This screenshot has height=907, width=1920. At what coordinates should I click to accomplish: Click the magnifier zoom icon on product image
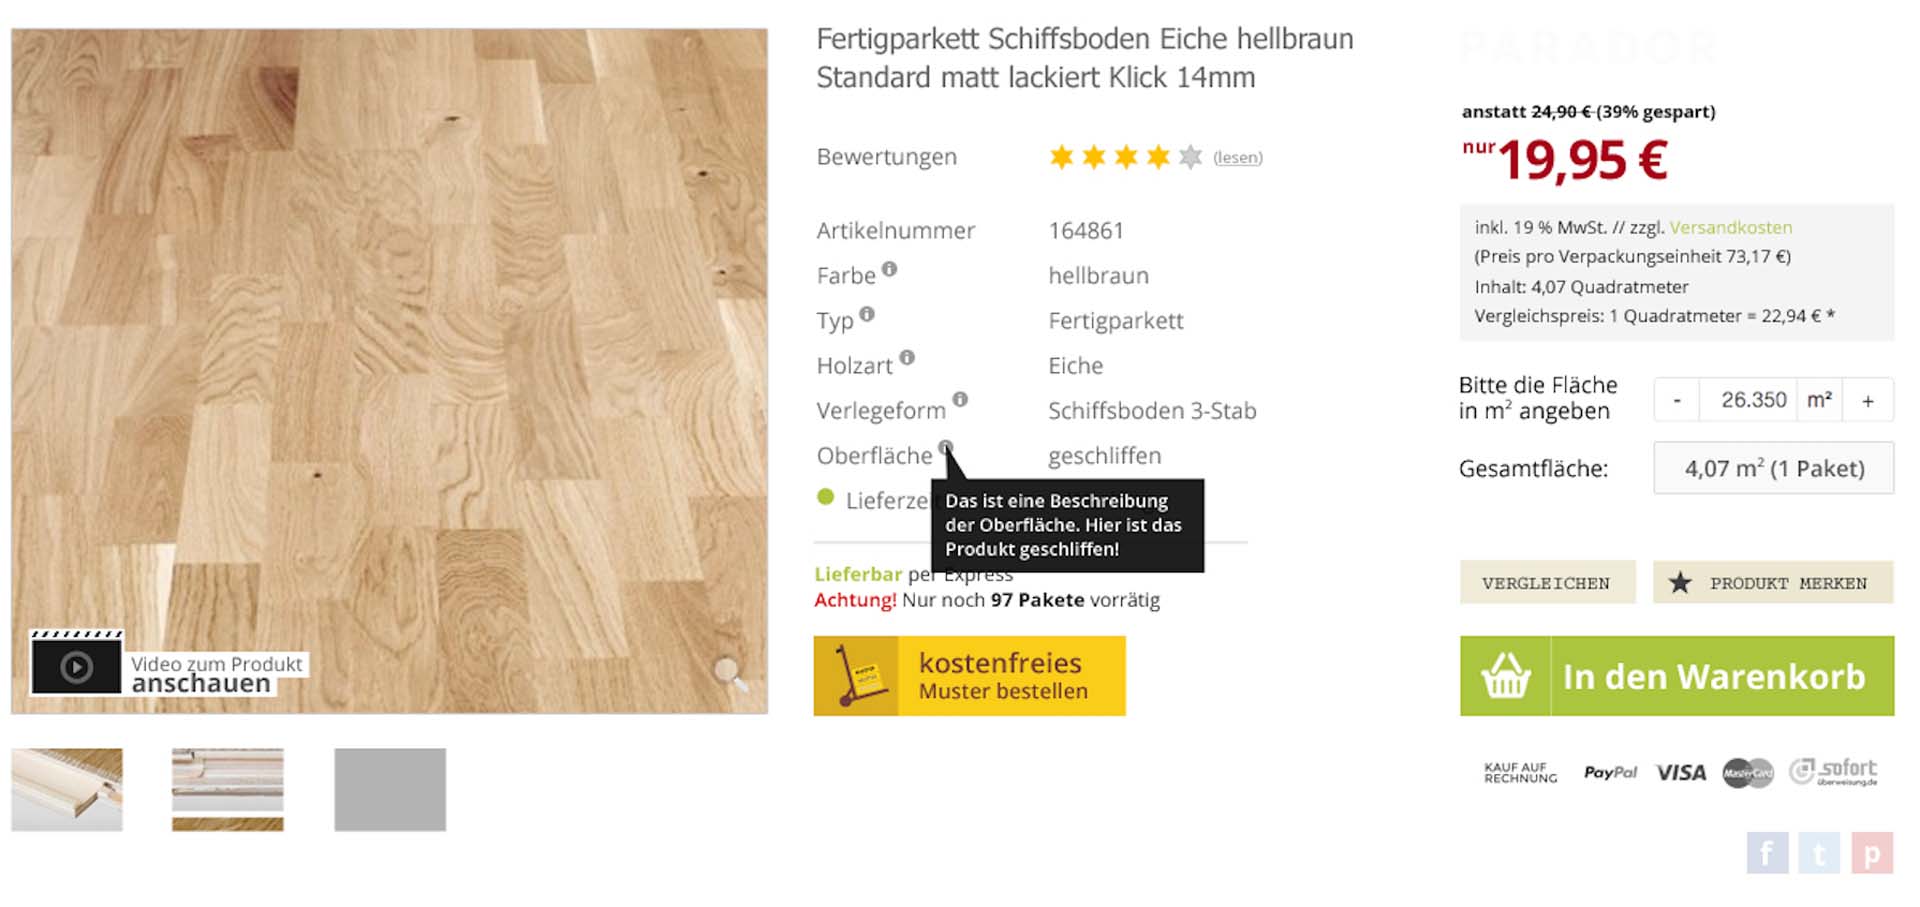(730, 674)
